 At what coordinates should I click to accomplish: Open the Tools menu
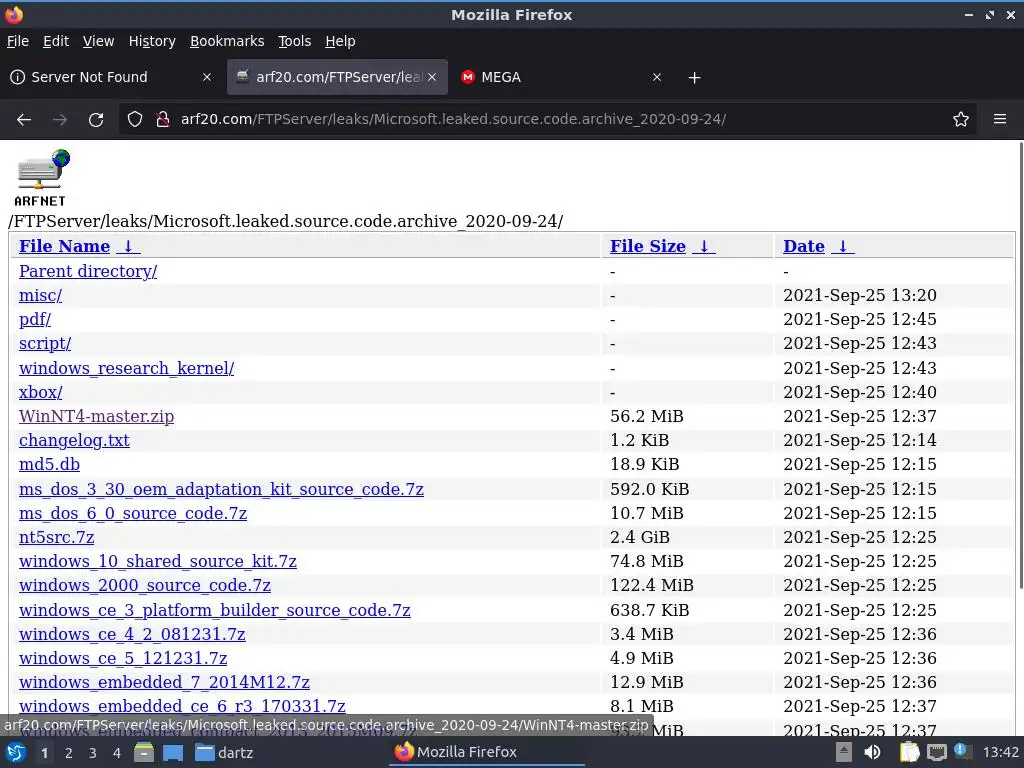pos(295,41)
